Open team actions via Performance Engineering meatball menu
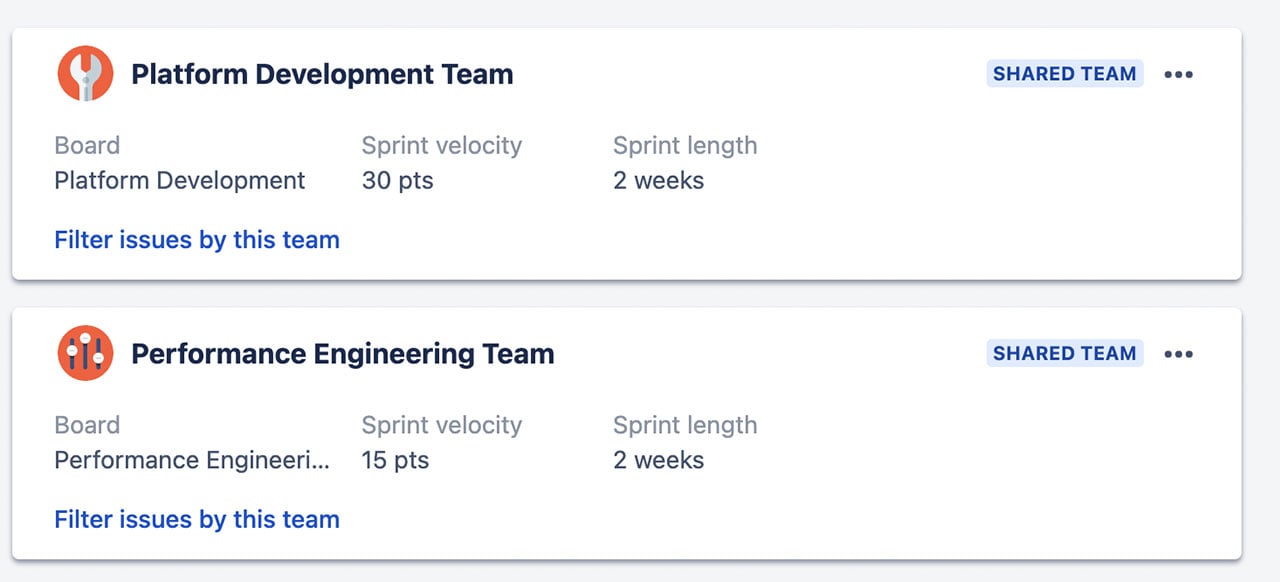Viewport: 1280px width, 582px height. (x=1179, y=353)
